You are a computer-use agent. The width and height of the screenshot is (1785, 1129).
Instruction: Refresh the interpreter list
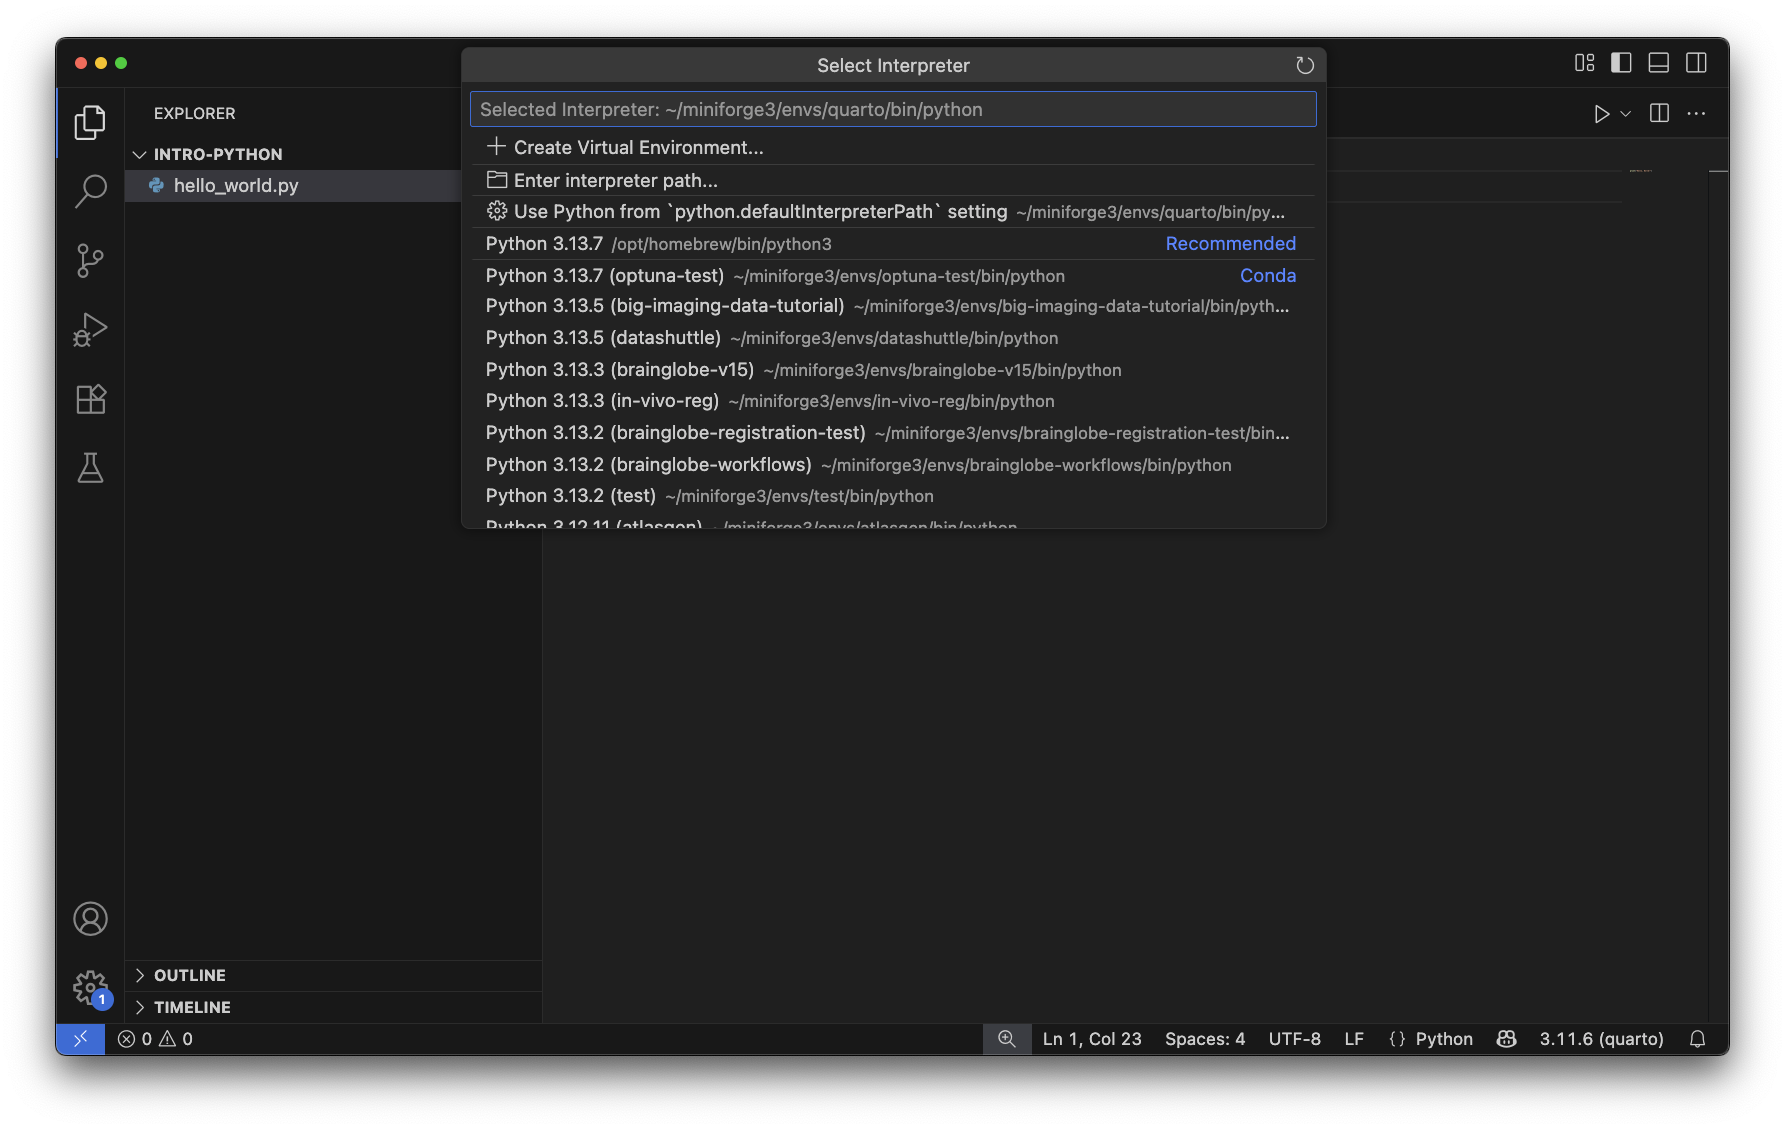click(x=1304, y=65)
